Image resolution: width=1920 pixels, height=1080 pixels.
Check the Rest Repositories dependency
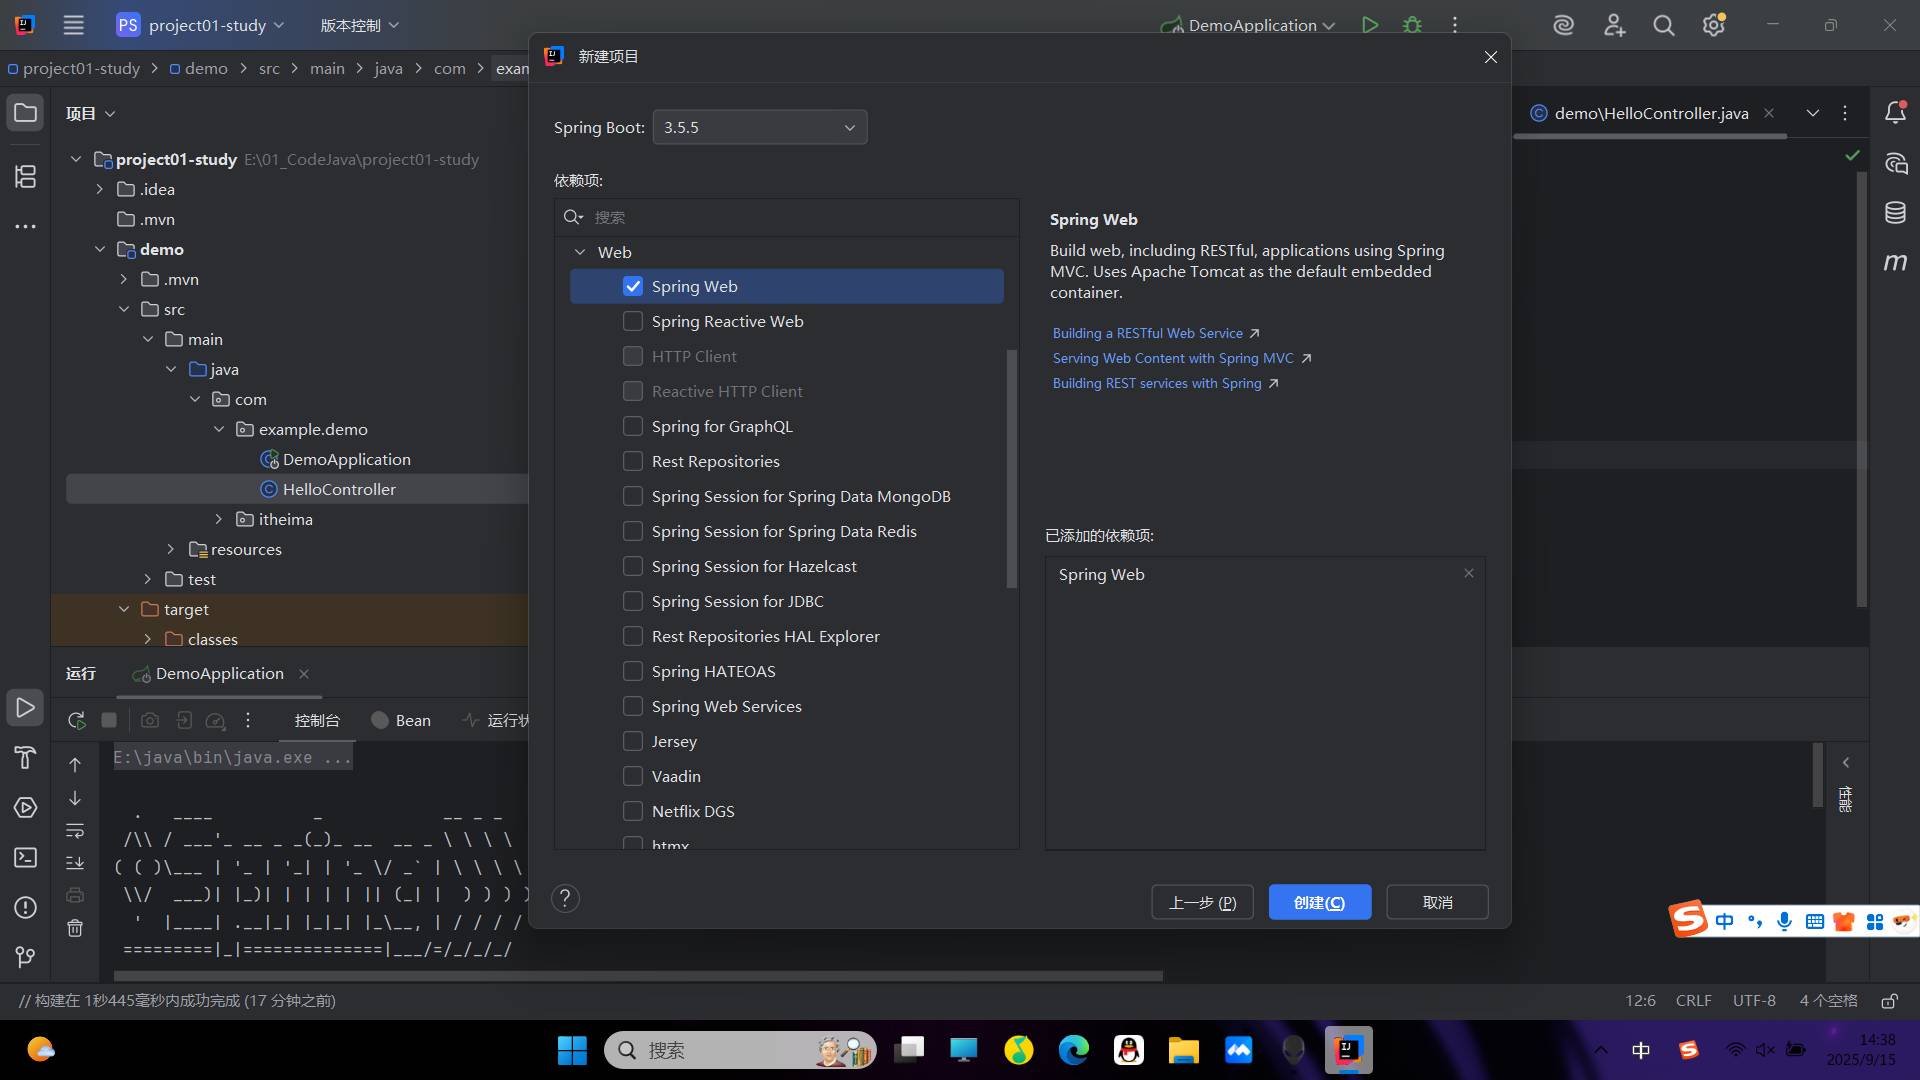point(633,462)
